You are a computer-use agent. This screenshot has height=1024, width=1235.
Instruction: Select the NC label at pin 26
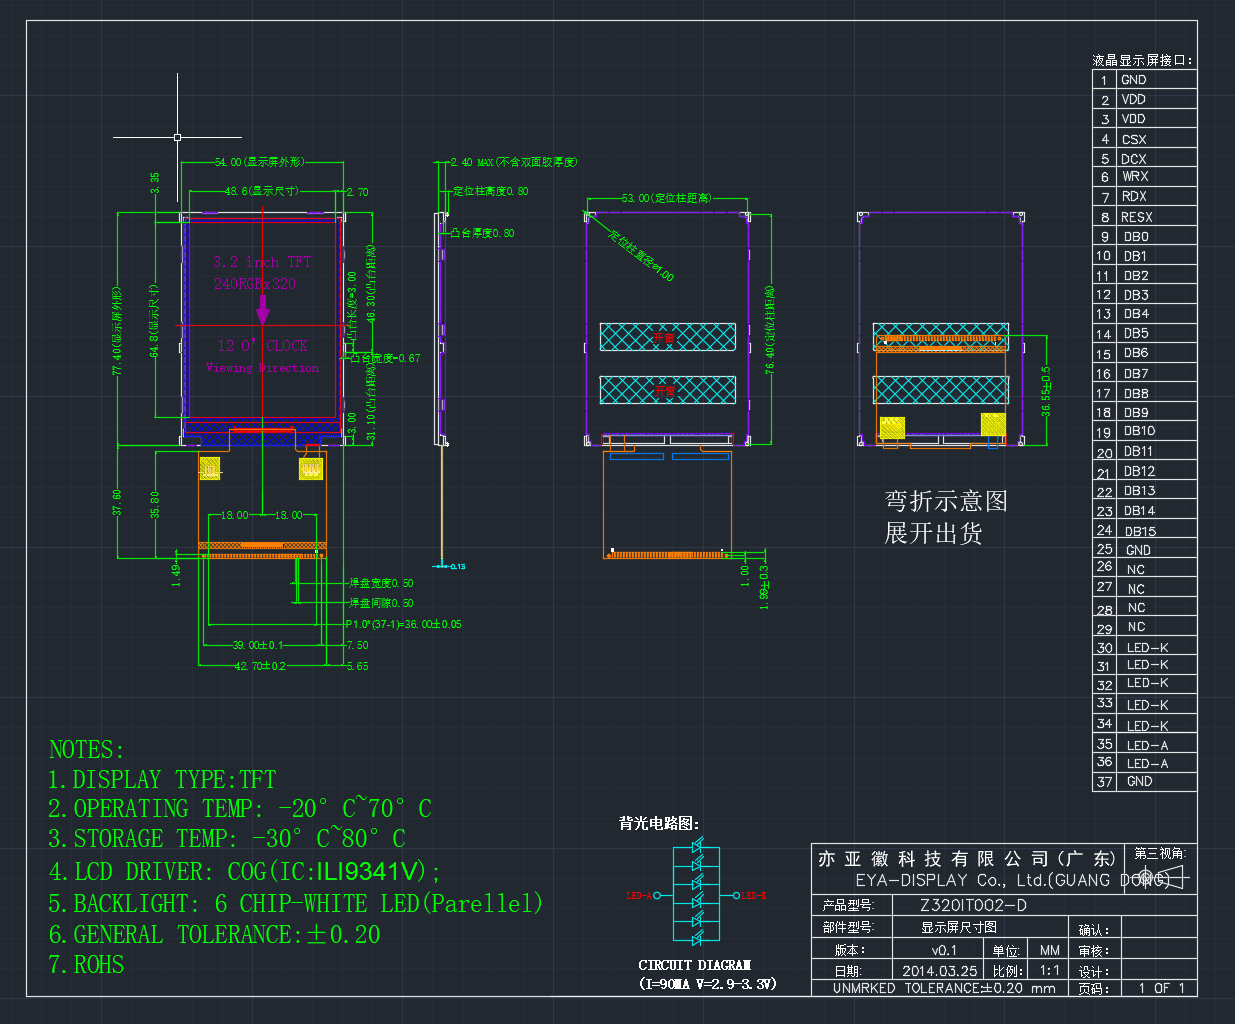[x=1136, y=570]
